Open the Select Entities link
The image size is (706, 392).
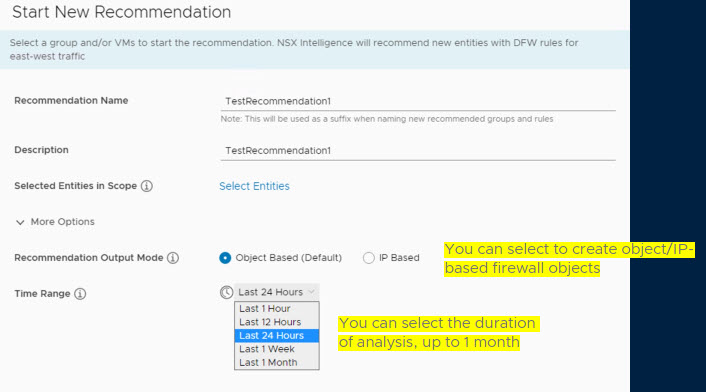[254, 186]
